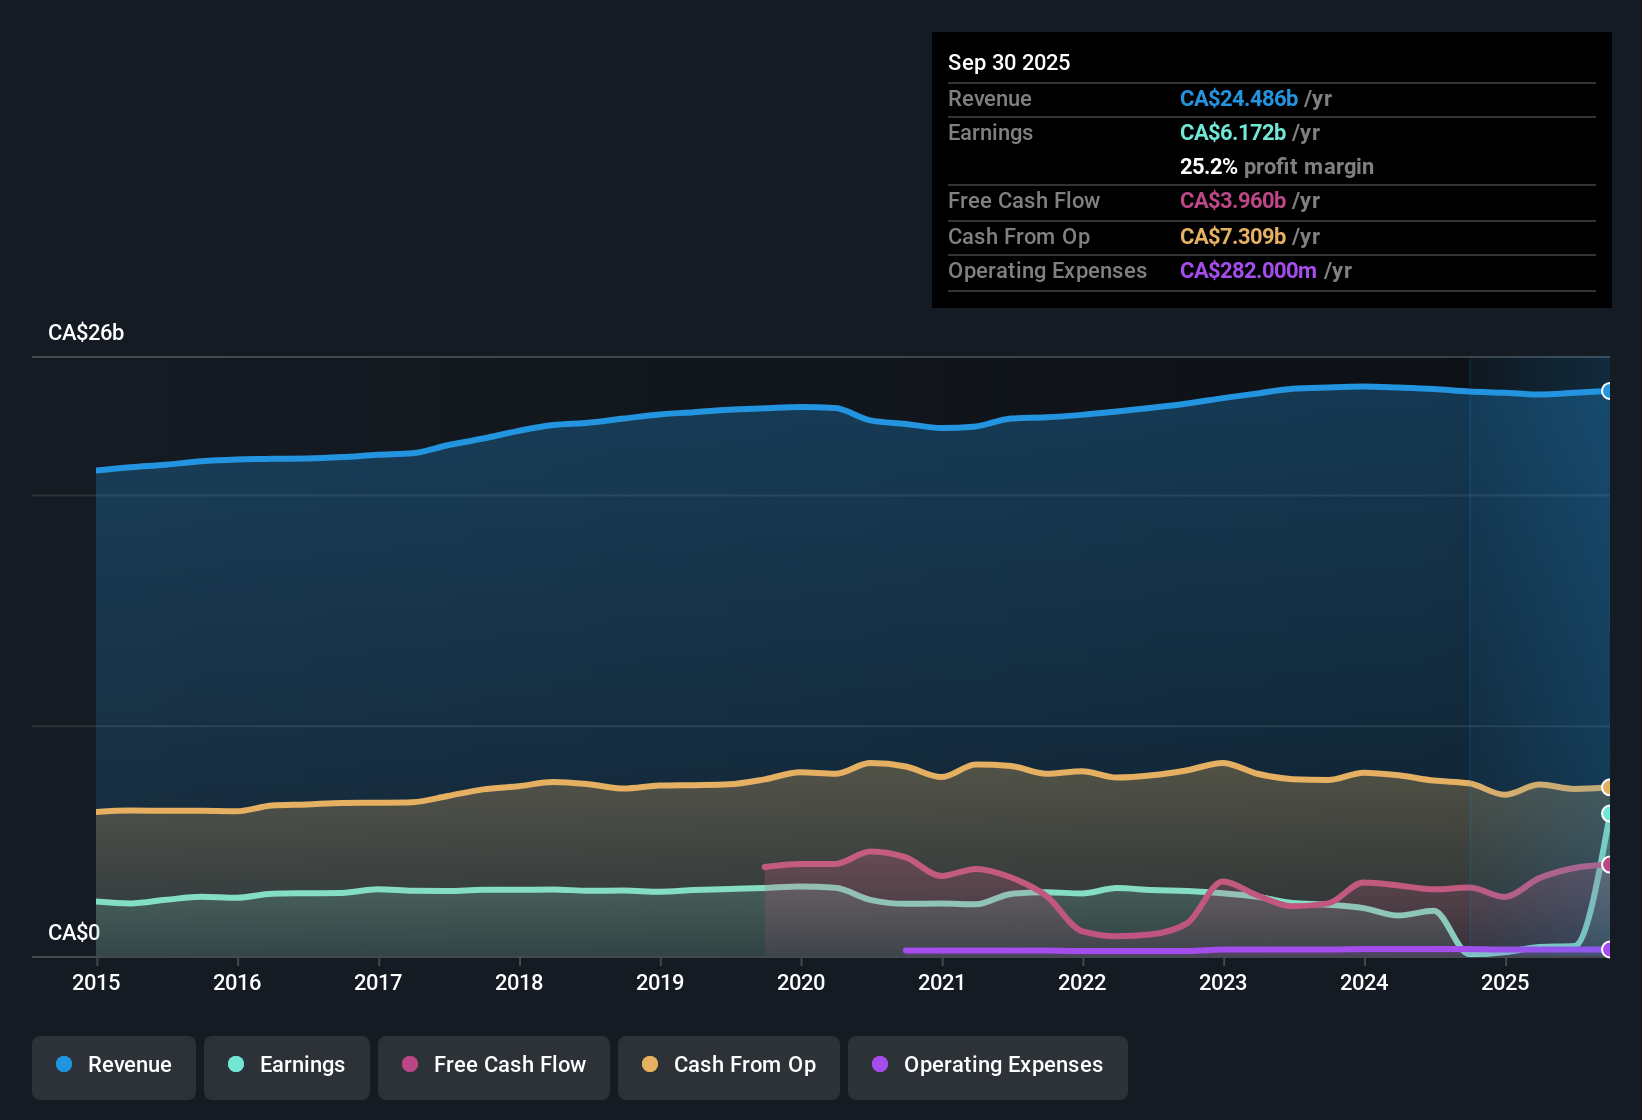
Task: Select the Cash From Op legend entry
Action: pos(728,1065)
